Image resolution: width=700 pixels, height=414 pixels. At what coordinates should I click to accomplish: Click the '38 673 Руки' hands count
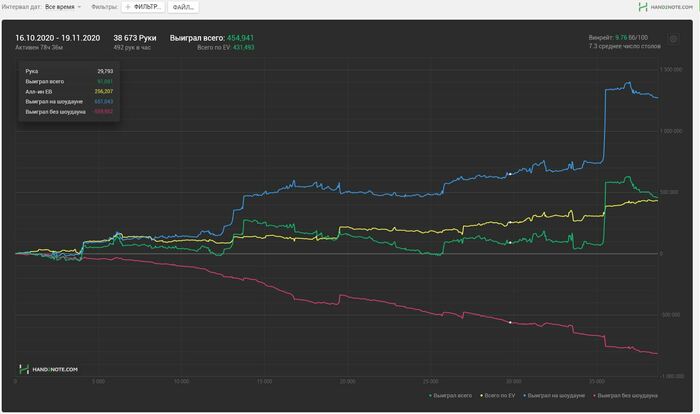135,38
